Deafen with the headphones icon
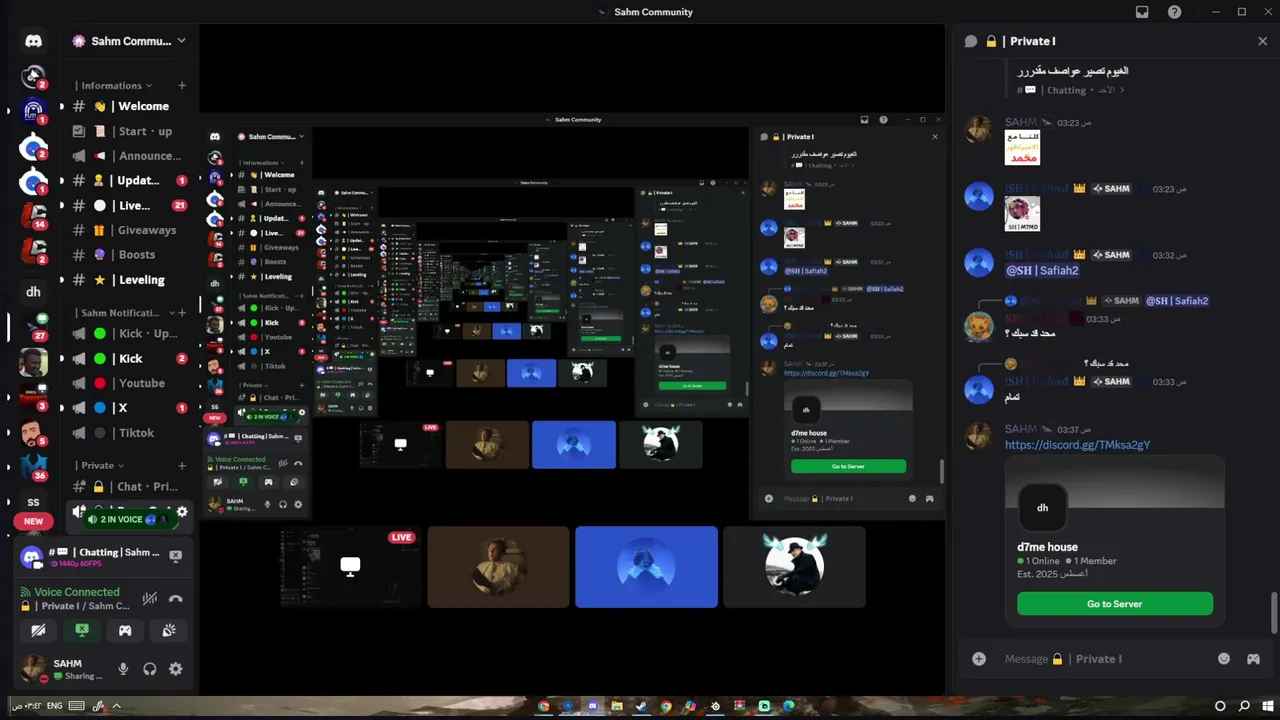 click(149, 669)
